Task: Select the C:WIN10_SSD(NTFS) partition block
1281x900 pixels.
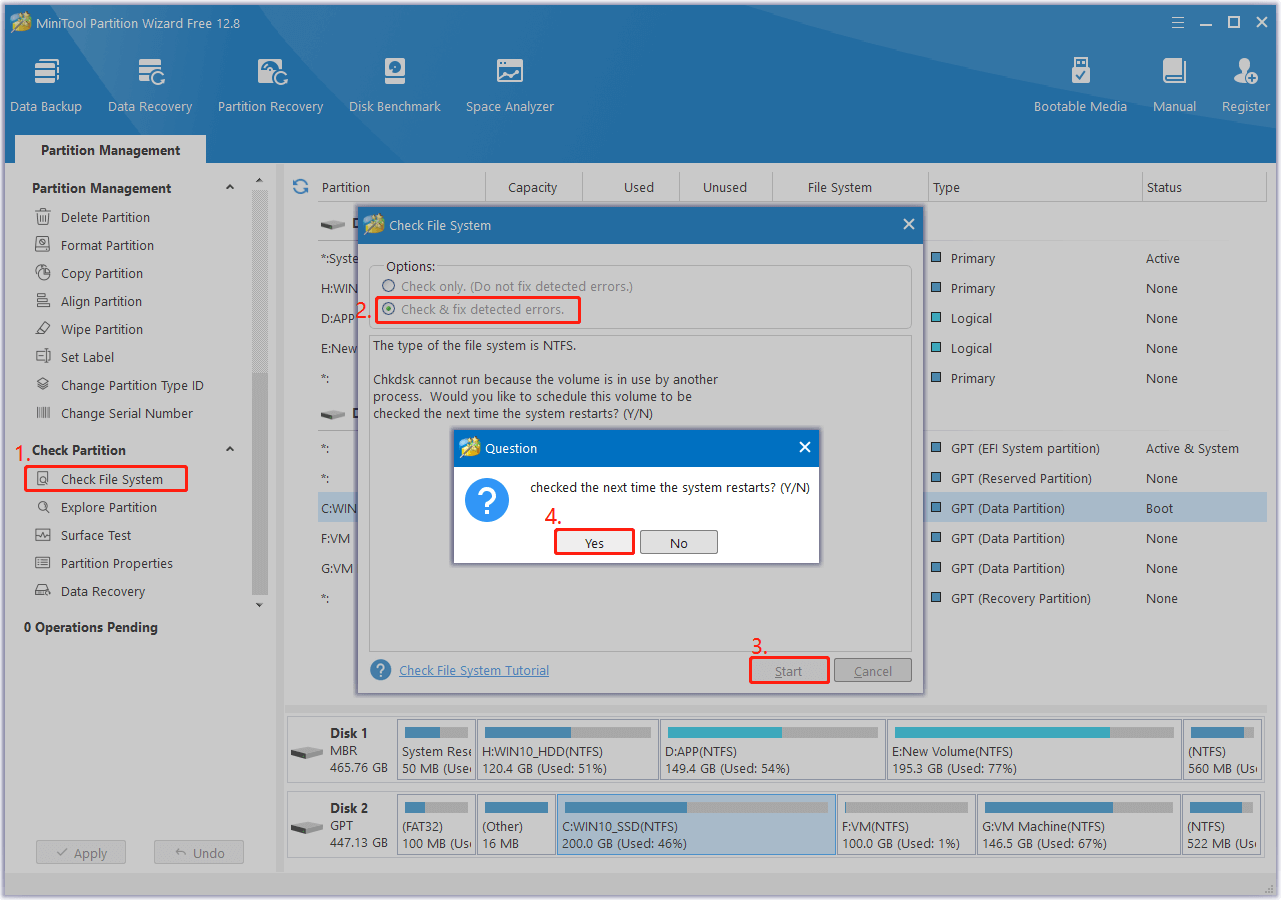Action: click(x=696, y=825)
